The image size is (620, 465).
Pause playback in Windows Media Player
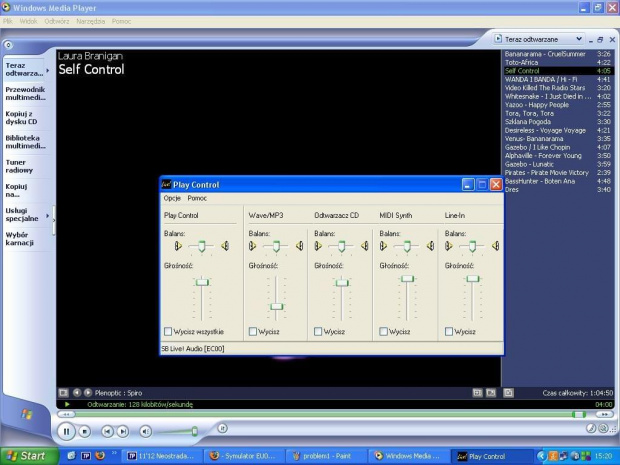pyautogui.click(x=66, y=432)
